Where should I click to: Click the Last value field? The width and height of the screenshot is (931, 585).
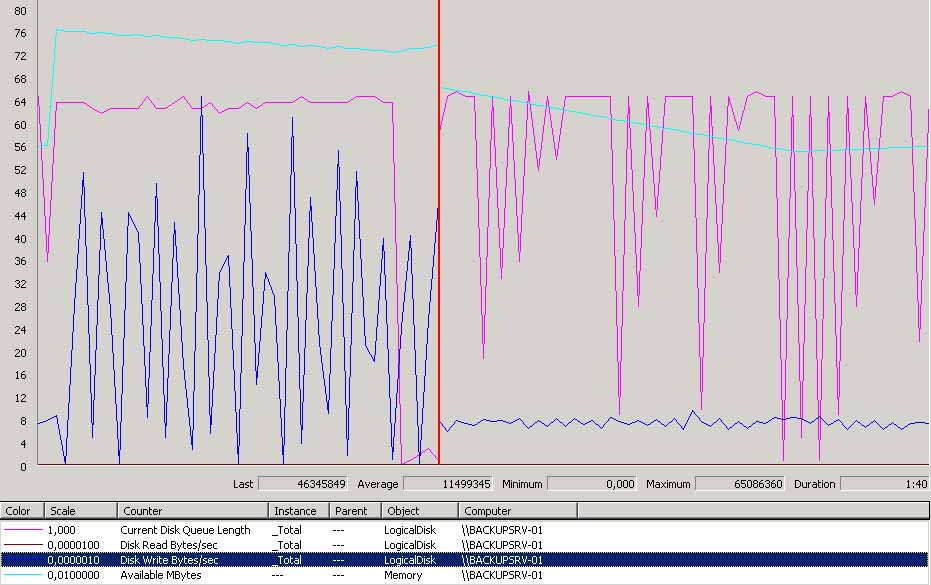point(303,484)
